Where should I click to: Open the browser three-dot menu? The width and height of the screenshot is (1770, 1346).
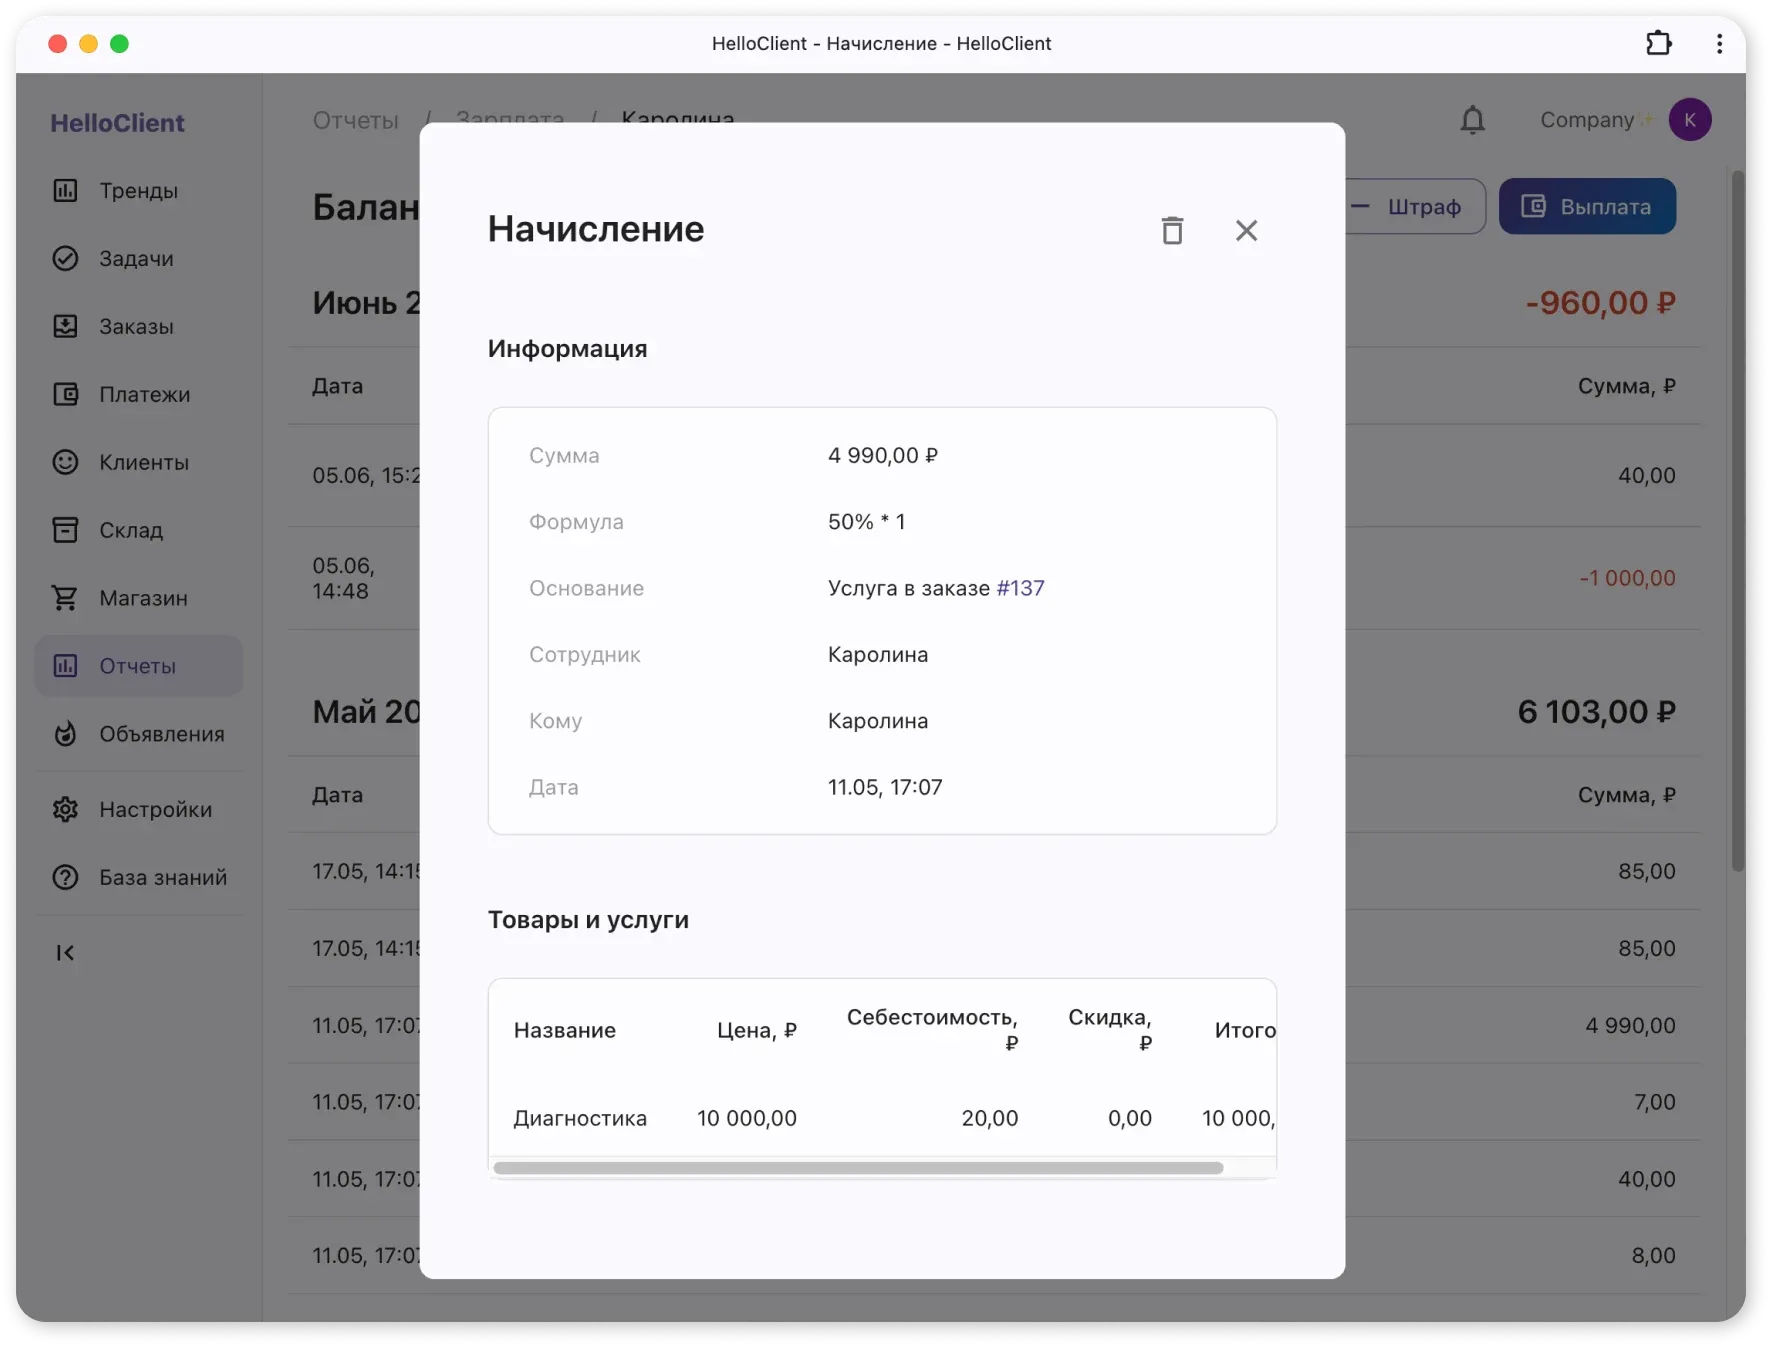pyautogui.click(x=1719, y=43)
